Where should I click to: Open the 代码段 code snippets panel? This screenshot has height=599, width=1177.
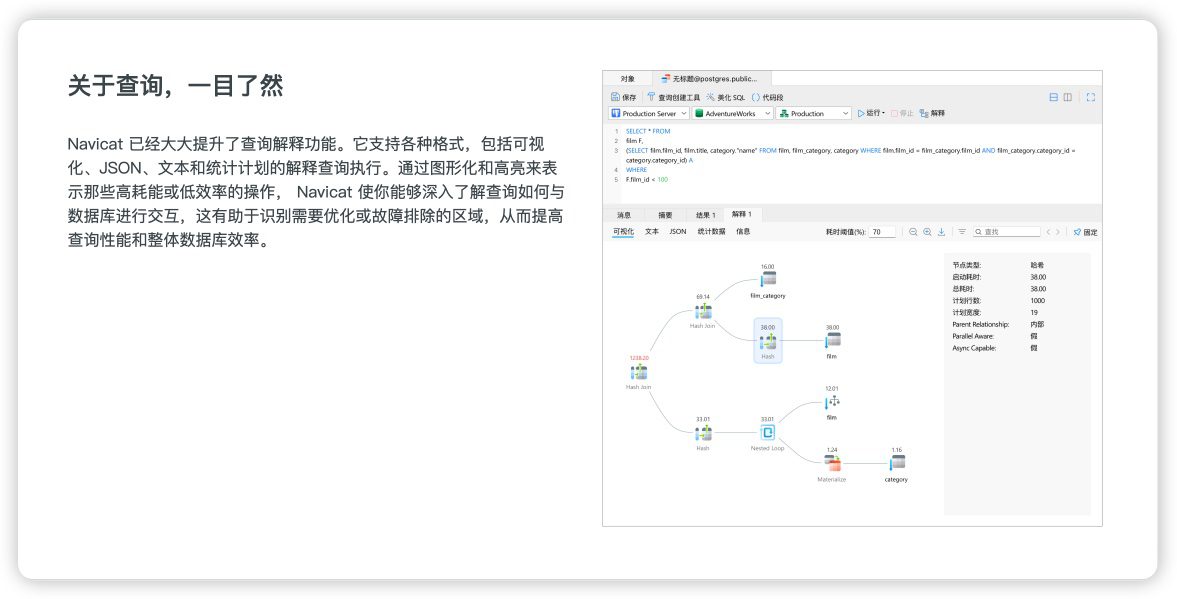point(767,97)
